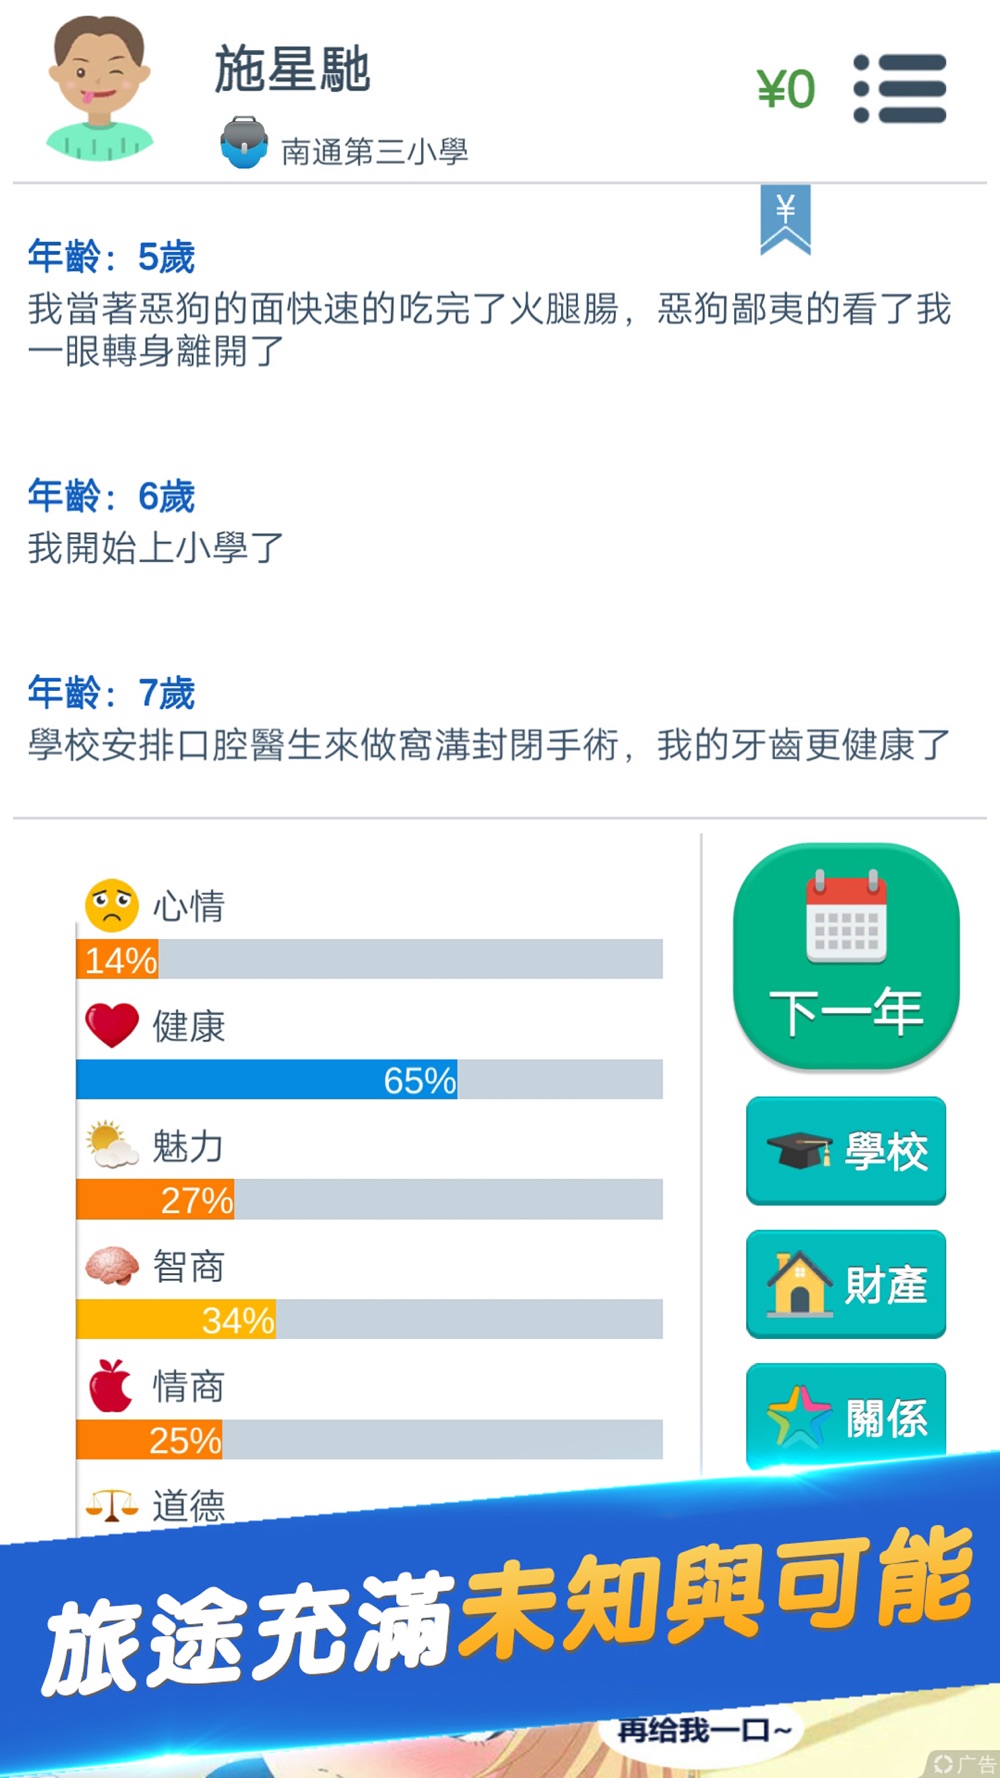Tap the sun-and-cloud charm icon
Screen dimensions: 1000x1778
[111, 1145]
